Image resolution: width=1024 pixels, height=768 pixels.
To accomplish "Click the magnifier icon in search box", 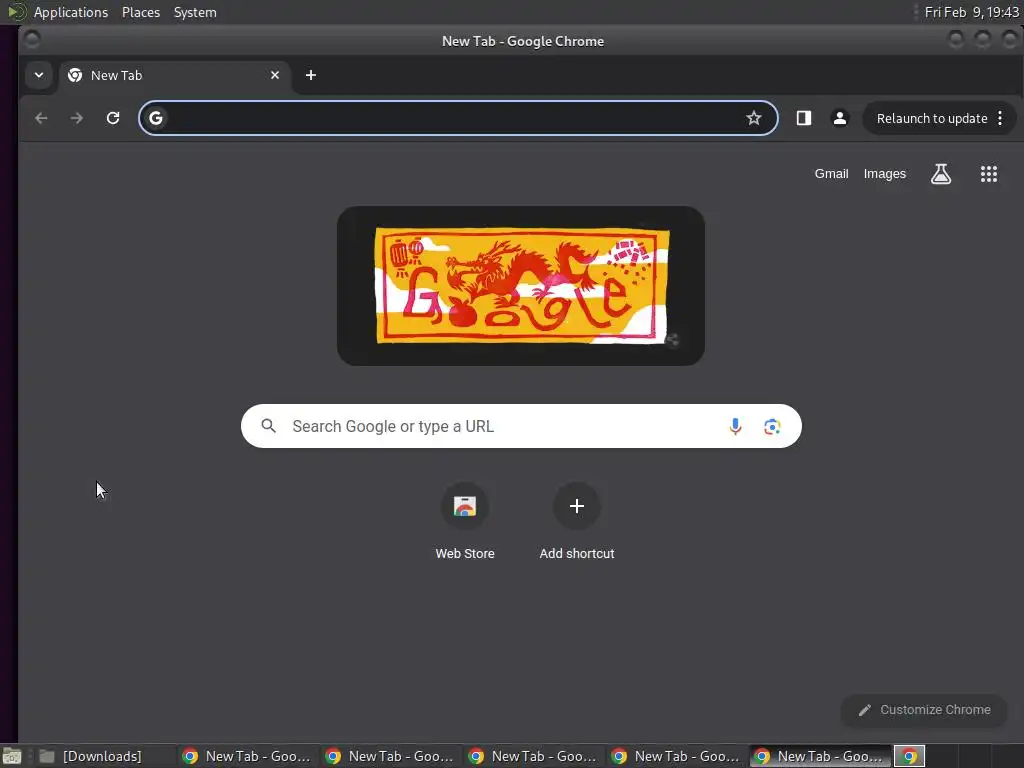I will click(268, 426).
